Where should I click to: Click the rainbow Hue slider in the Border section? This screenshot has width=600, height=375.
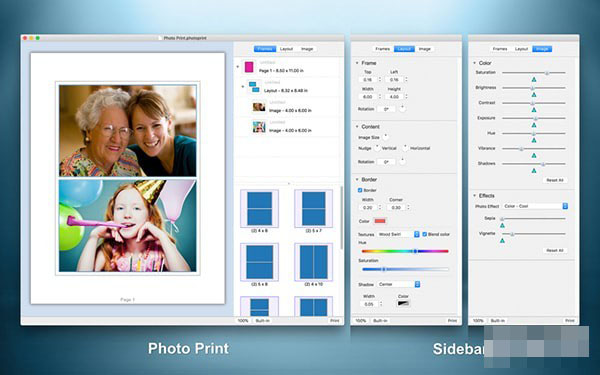click(405, 251)
